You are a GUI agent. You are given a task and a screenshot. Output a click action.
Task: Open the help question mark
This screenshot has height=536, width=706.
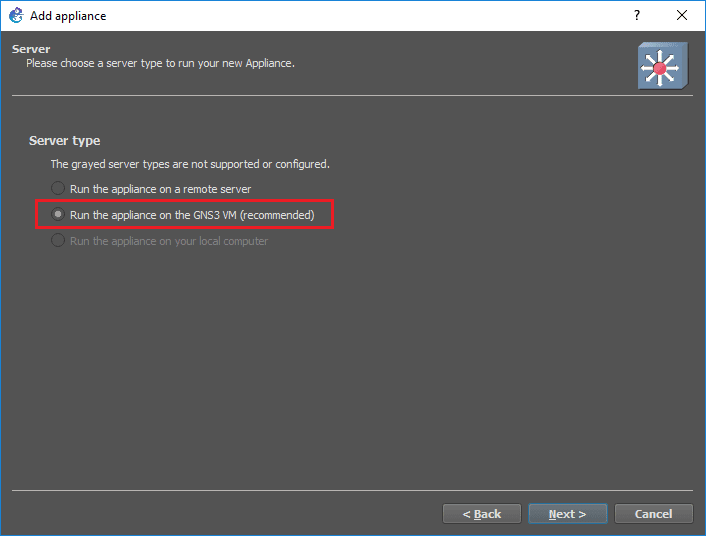(x=637, y=15)
